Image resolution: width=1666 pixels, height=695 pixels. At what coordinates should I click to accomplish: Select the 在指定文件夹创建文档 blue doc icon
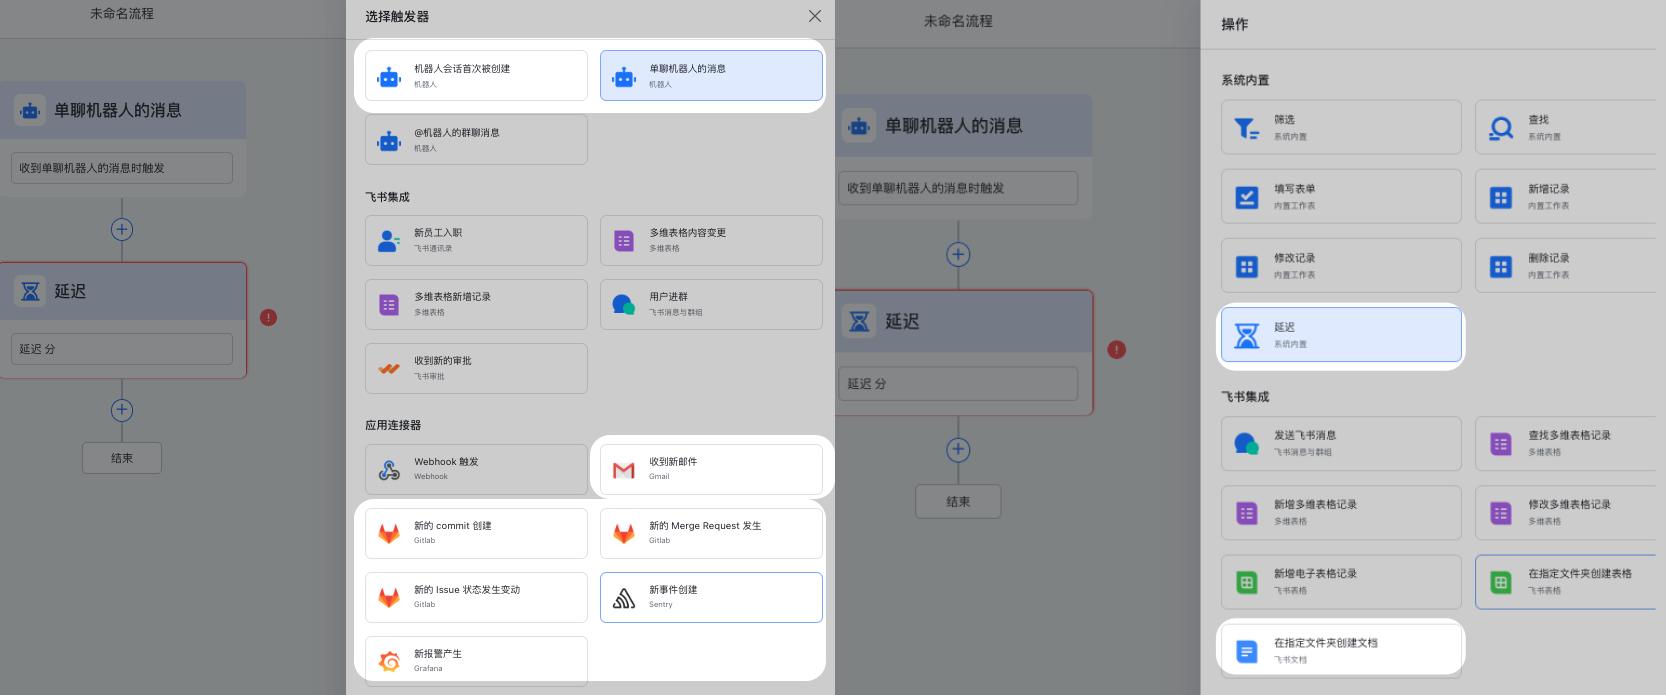(1247, 651)
